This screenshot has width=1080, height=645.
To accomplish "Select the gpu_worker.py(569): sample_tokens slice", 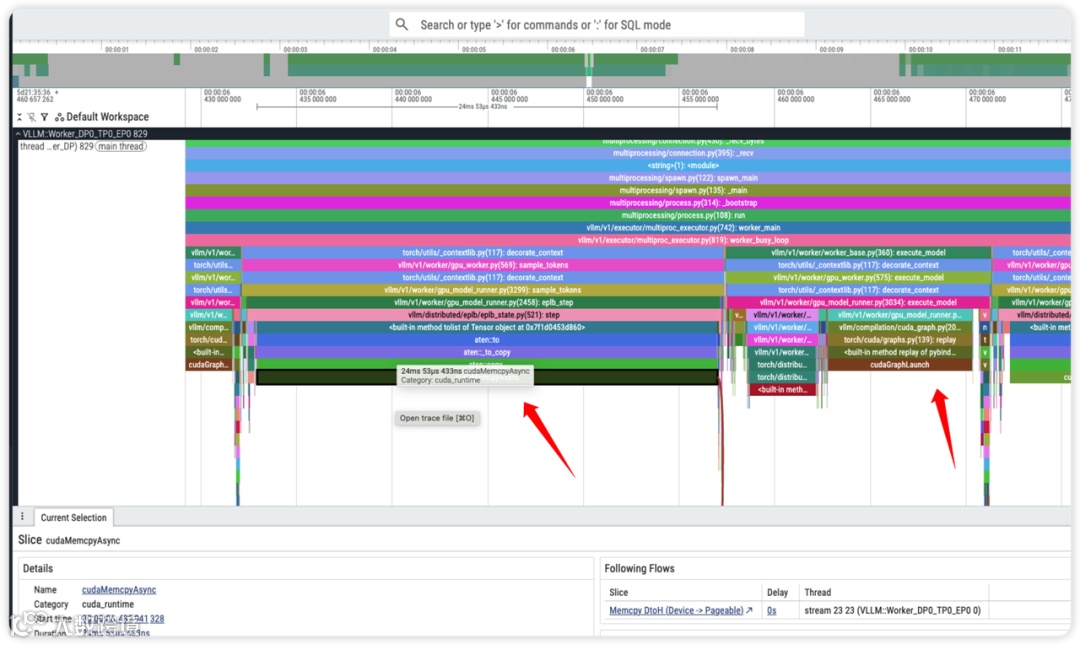I will (x=482, y=265).
